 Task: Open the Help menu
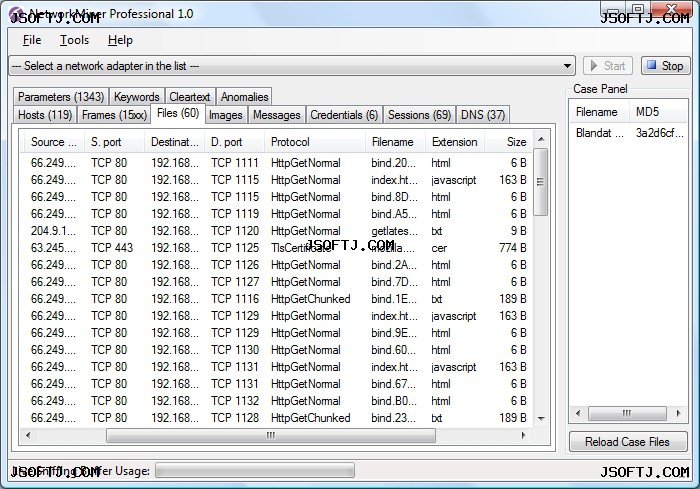(120, 40)
